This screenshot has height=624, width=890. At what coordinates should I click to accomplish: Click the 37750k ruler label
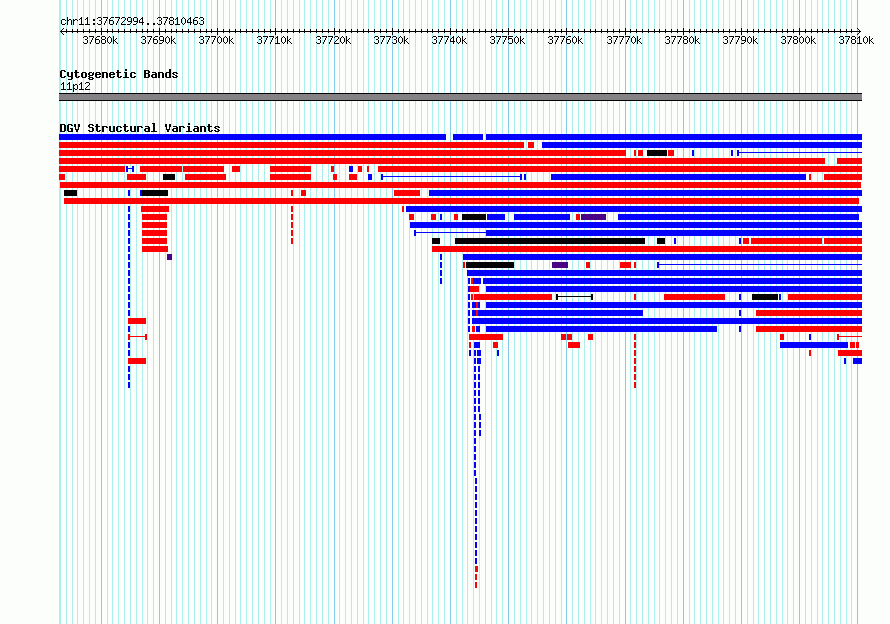[507, 40]
